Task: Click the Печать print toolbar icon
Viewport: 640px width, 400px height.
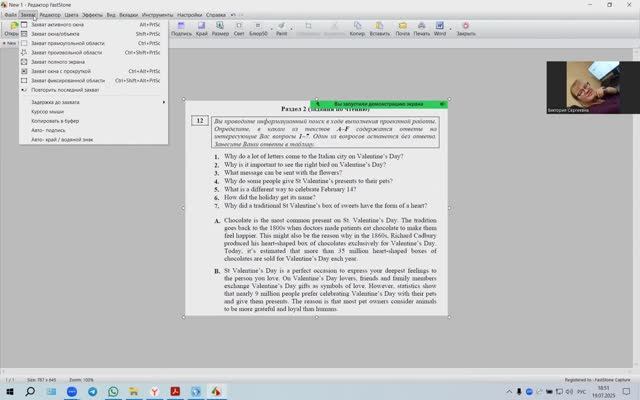Action: coord(422,26)
